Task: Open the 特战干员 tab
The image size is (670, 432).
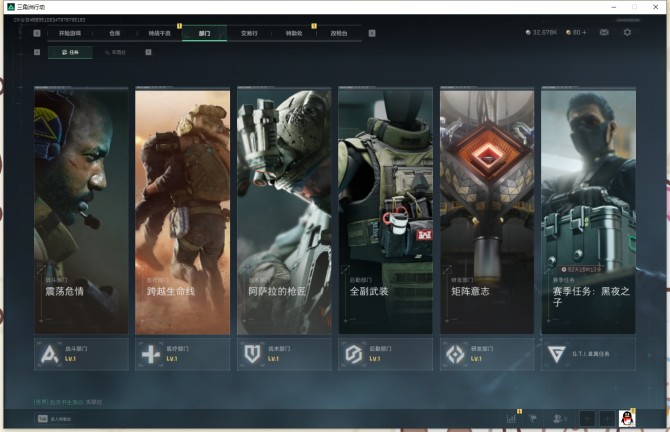Action: [x=159, y=33]
